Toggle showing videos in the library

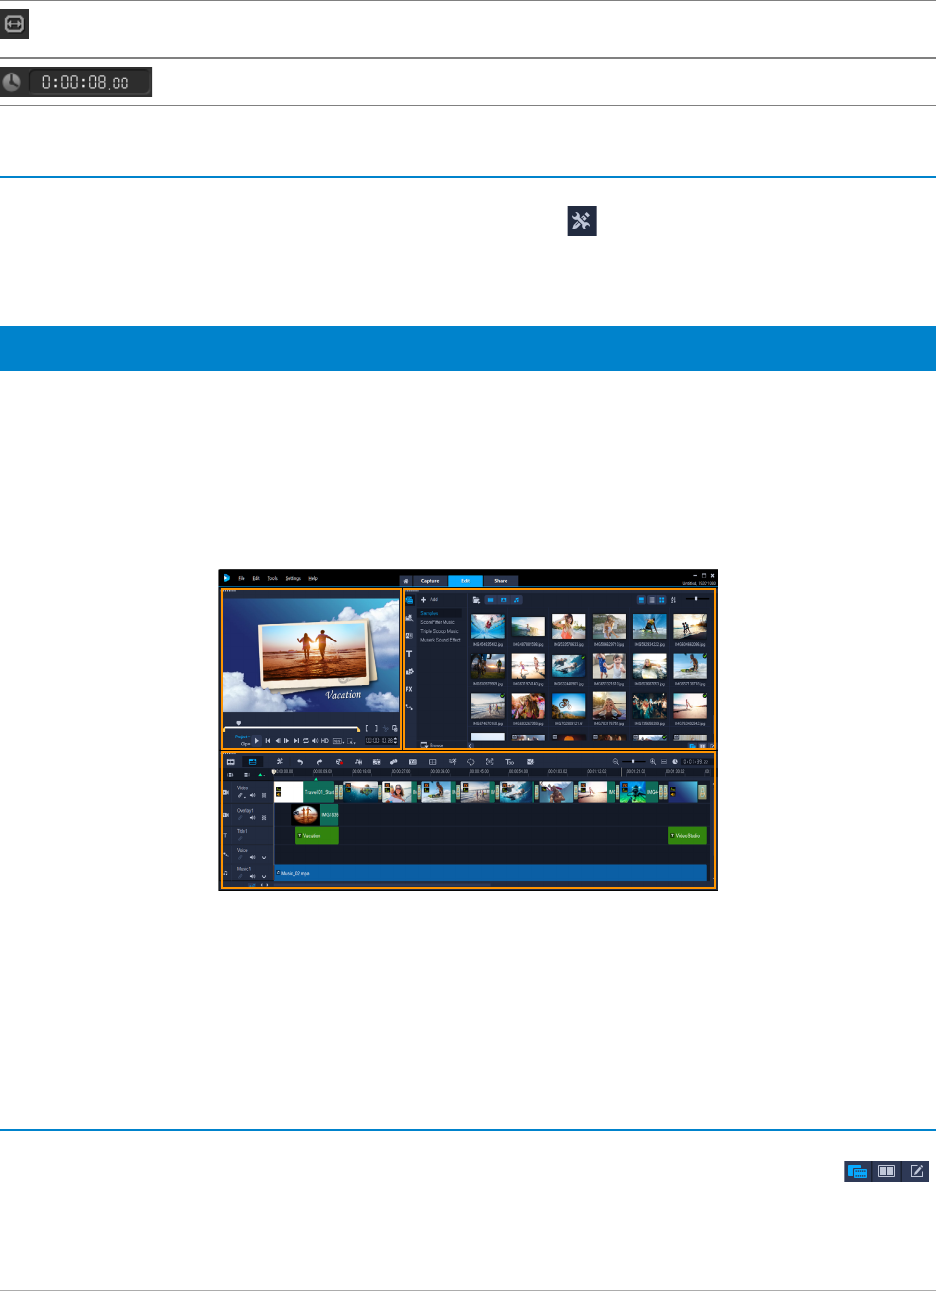(x=490, y=599)
